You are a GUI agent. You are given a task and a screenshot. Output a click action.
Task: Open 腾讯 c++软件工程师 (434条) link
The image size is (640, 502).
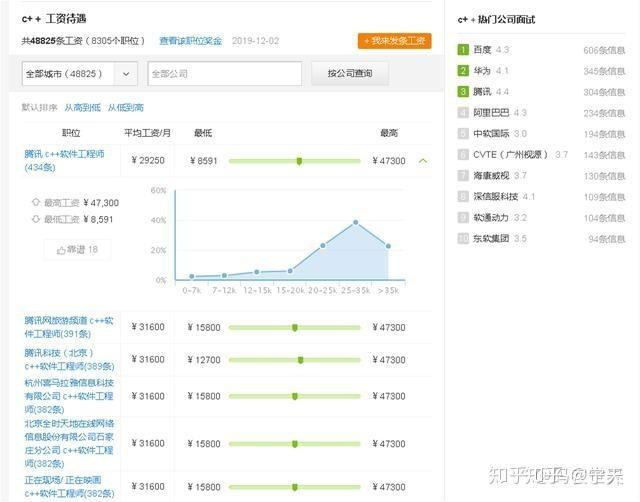[x=64, y=160]
